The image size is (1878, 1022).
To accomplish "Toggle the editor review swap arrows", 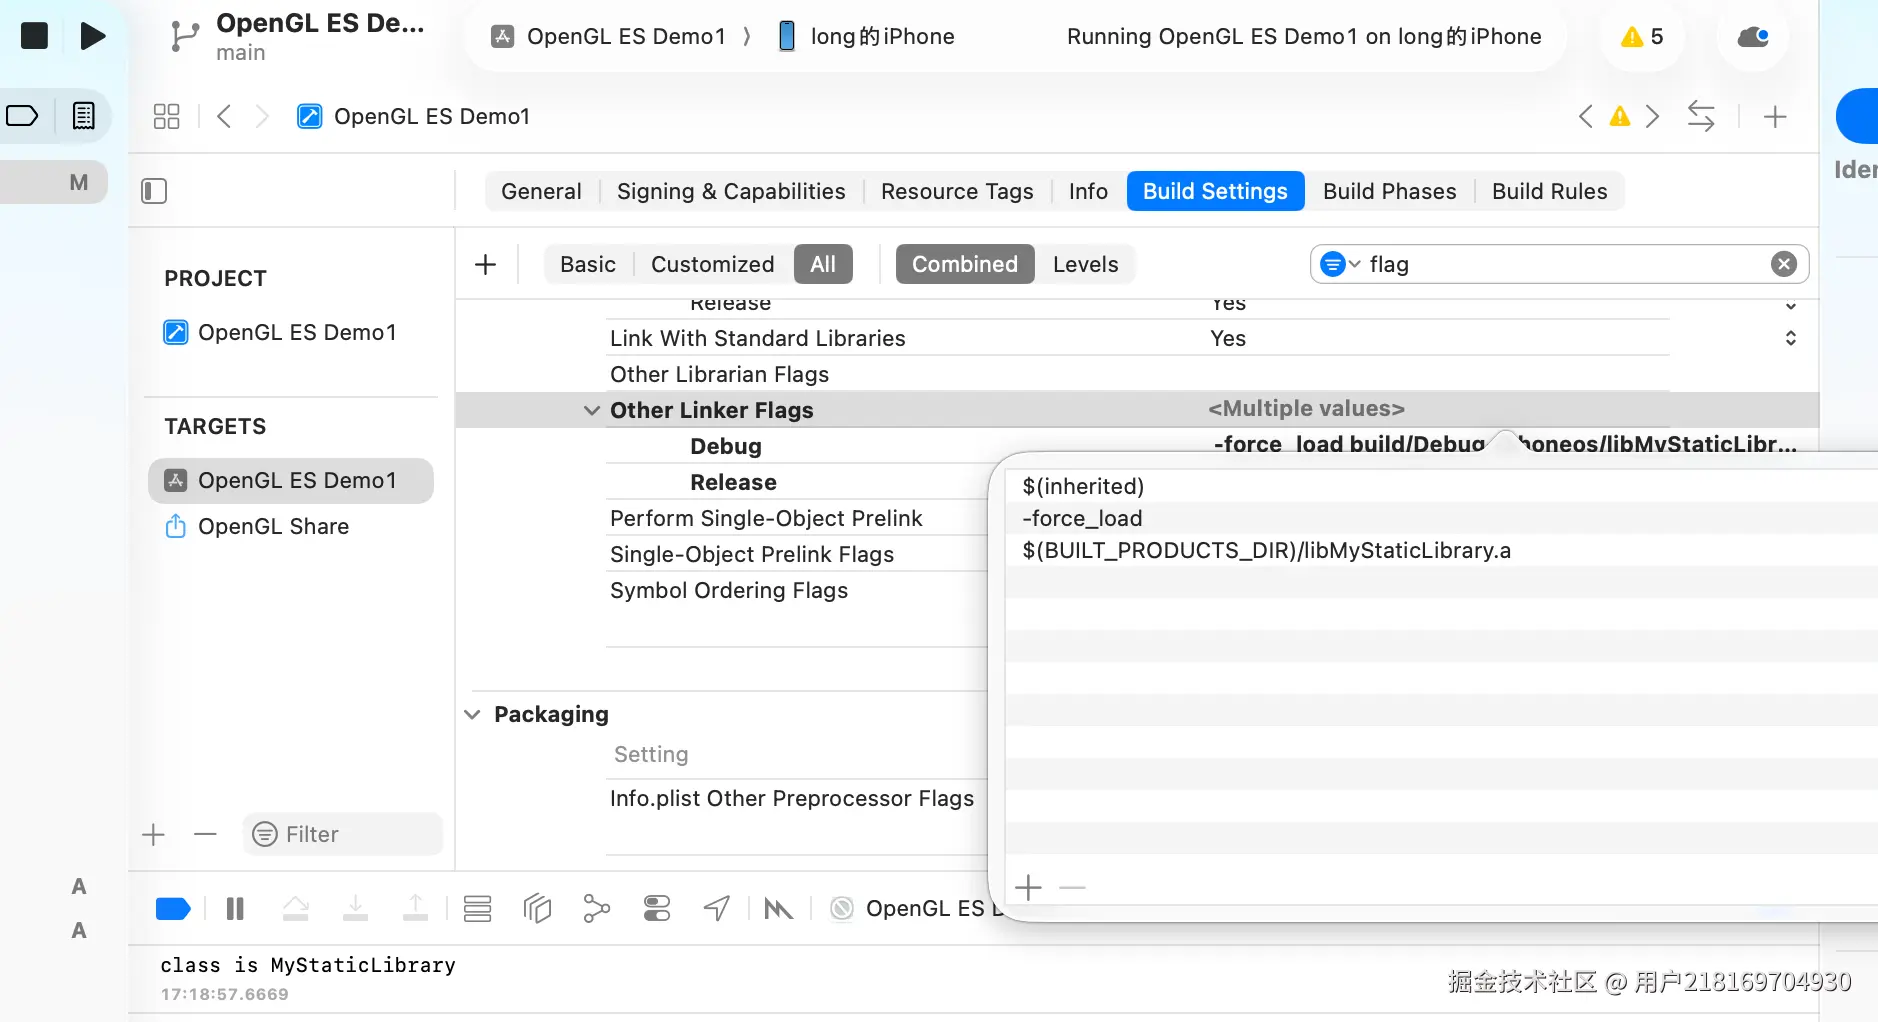I will coord(1701,116).
